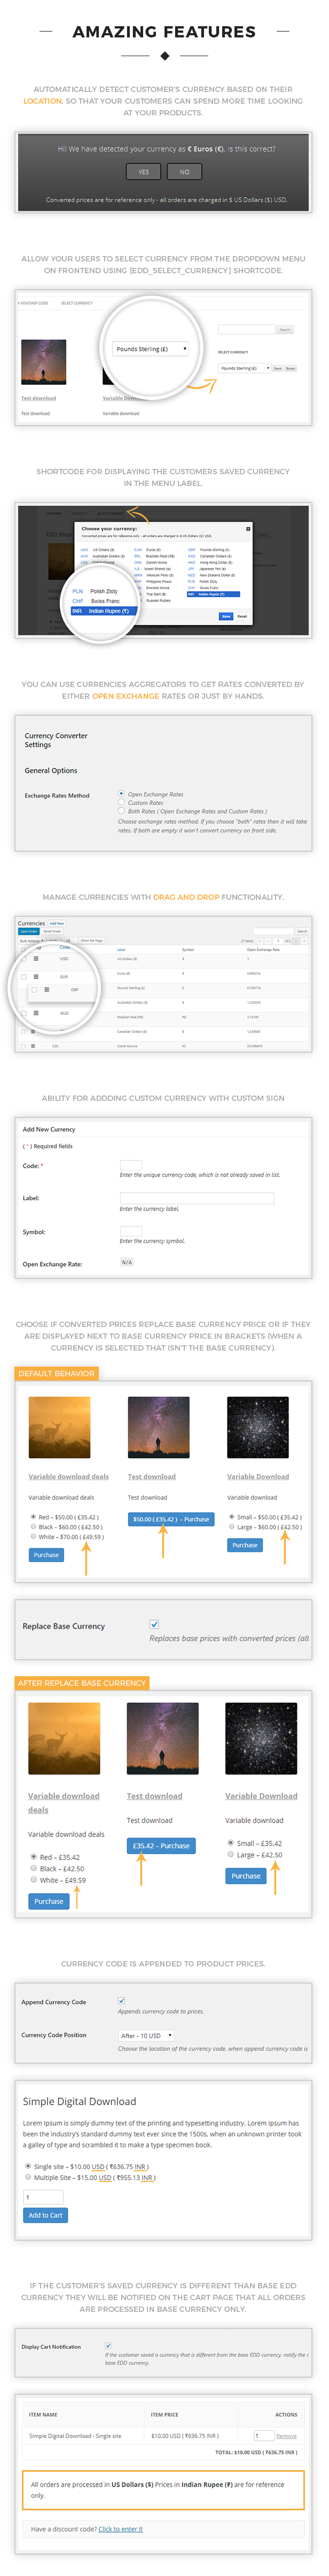329x2576 pixels.
Task: Open the Select Currency sidebar dropdown
Action: 244,368
